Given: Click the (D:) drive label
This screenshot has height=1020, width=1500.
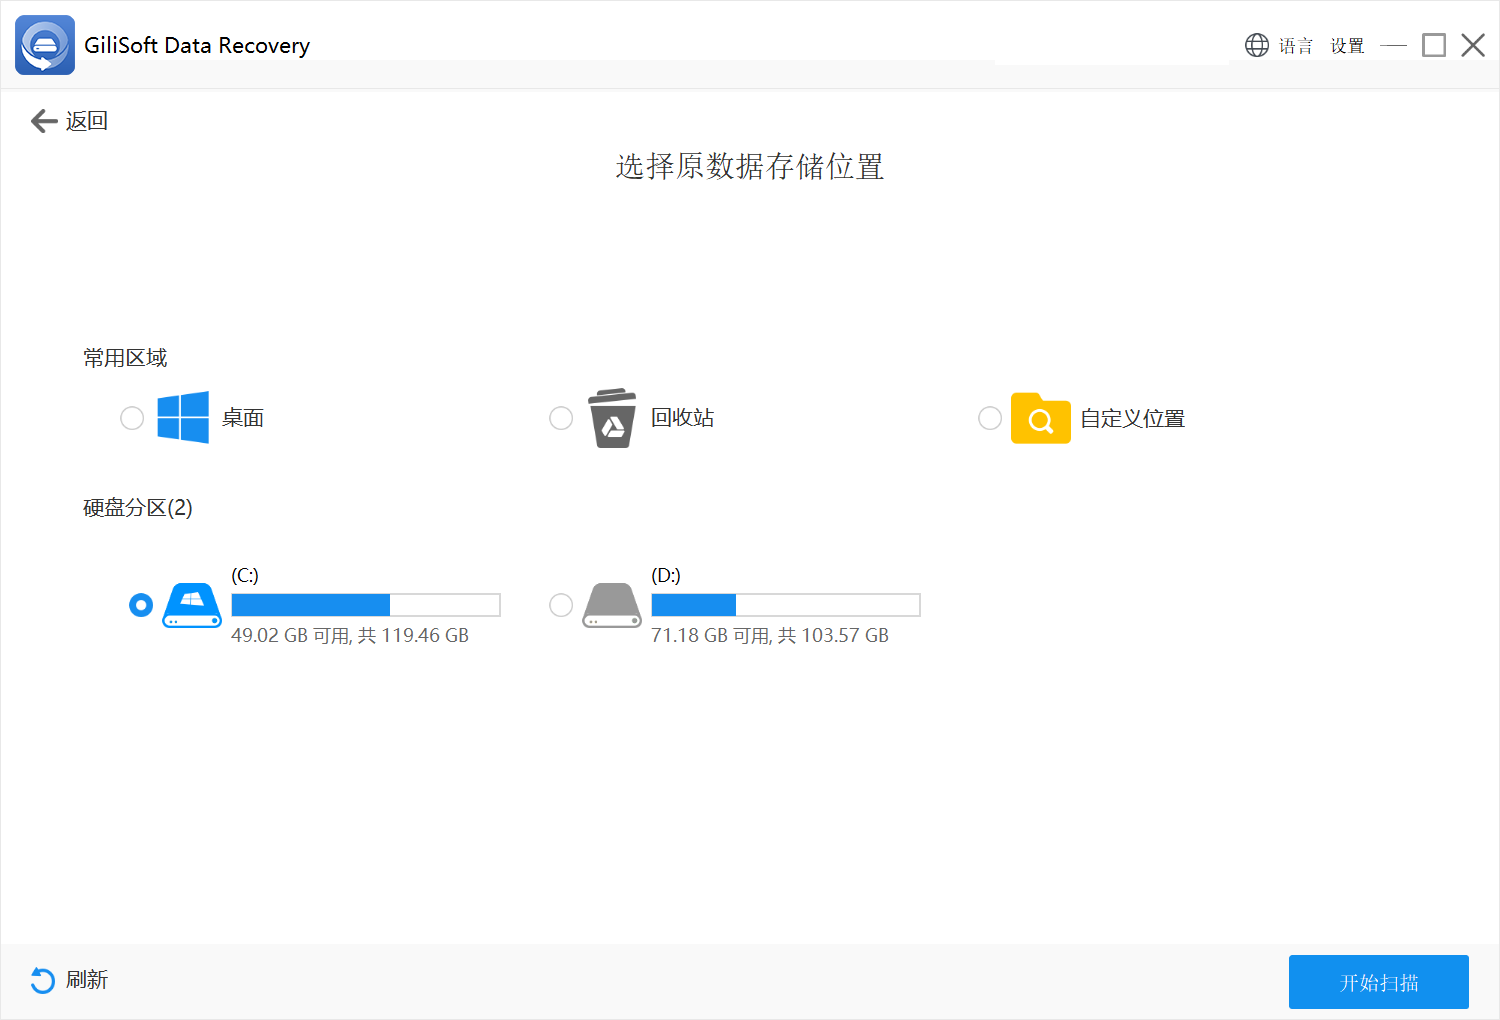Looking at the screenshot, I should tap(666, 575).
